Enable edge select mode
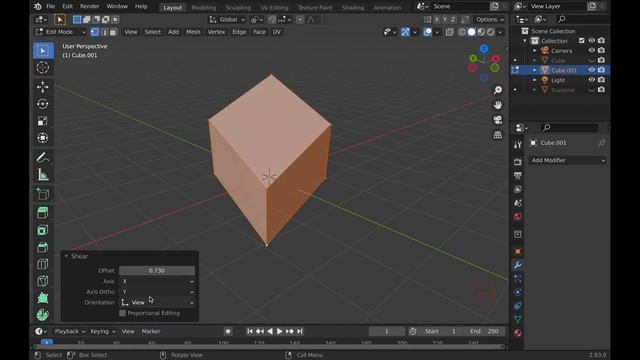The image size is (640, 360). [x=104, y=32]
